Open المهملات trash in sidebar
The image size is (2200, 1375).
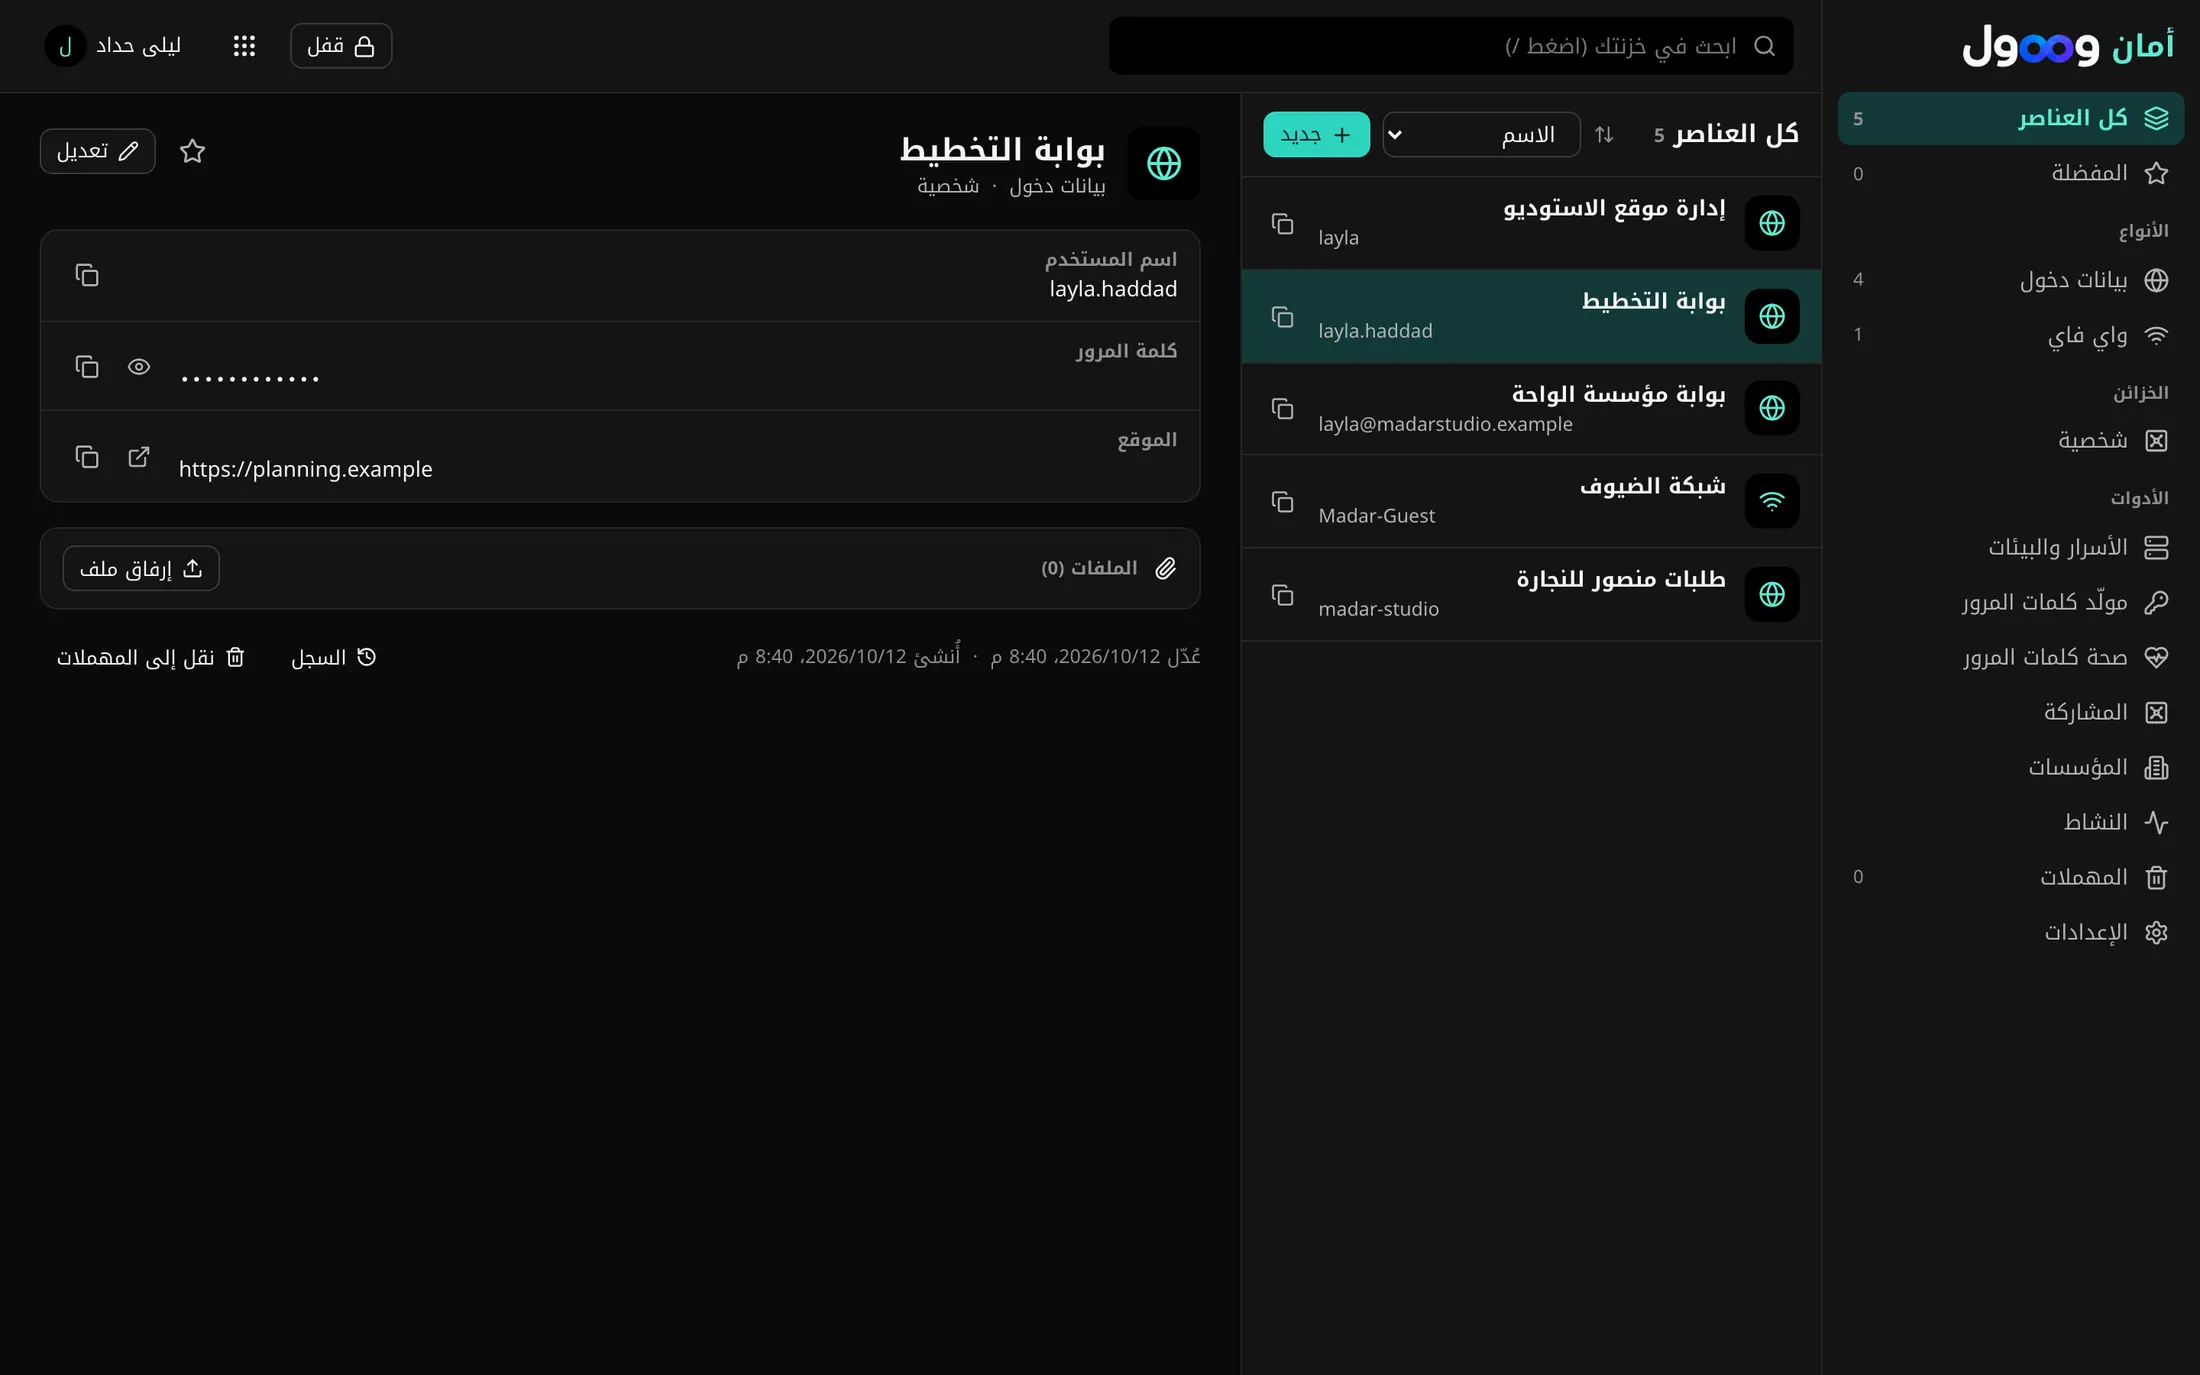point(2011,877)
